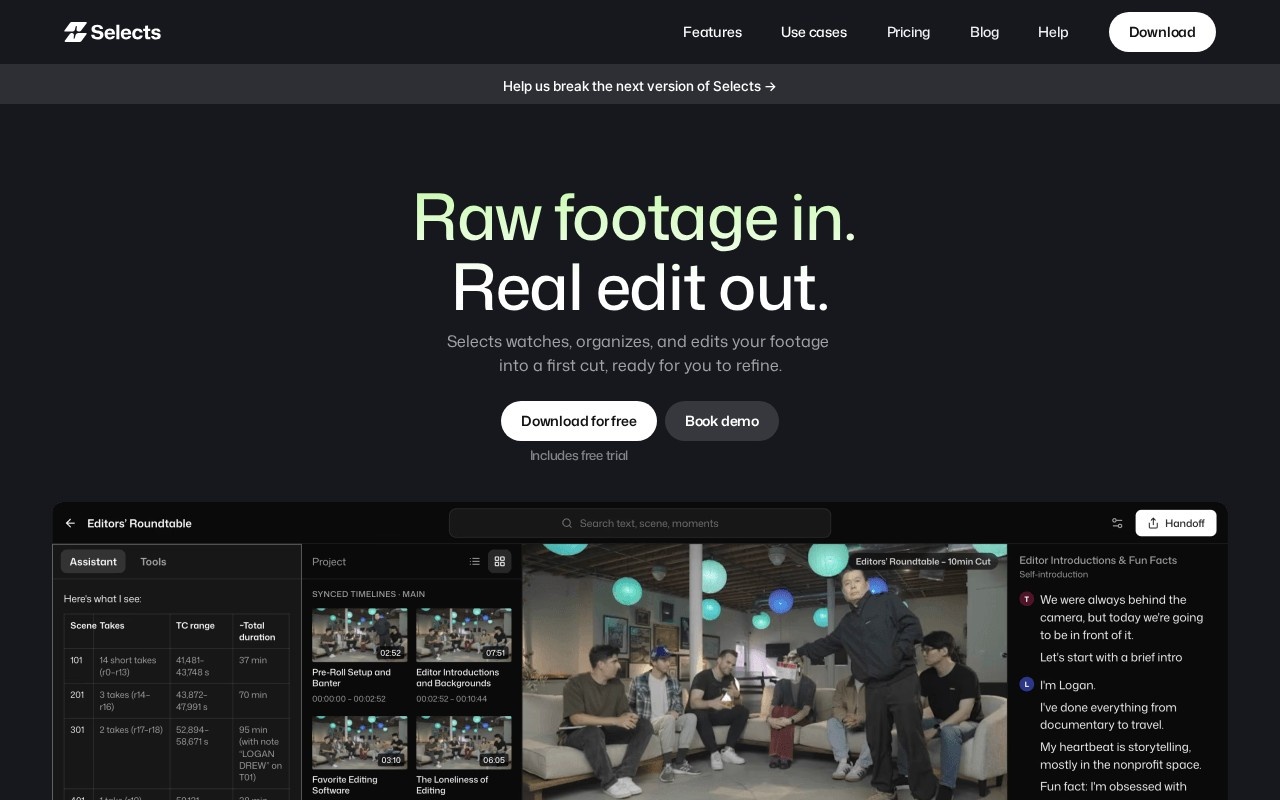Select the Assistant tab
Viewport: 1280px width, 800px height.
point(93,561)
